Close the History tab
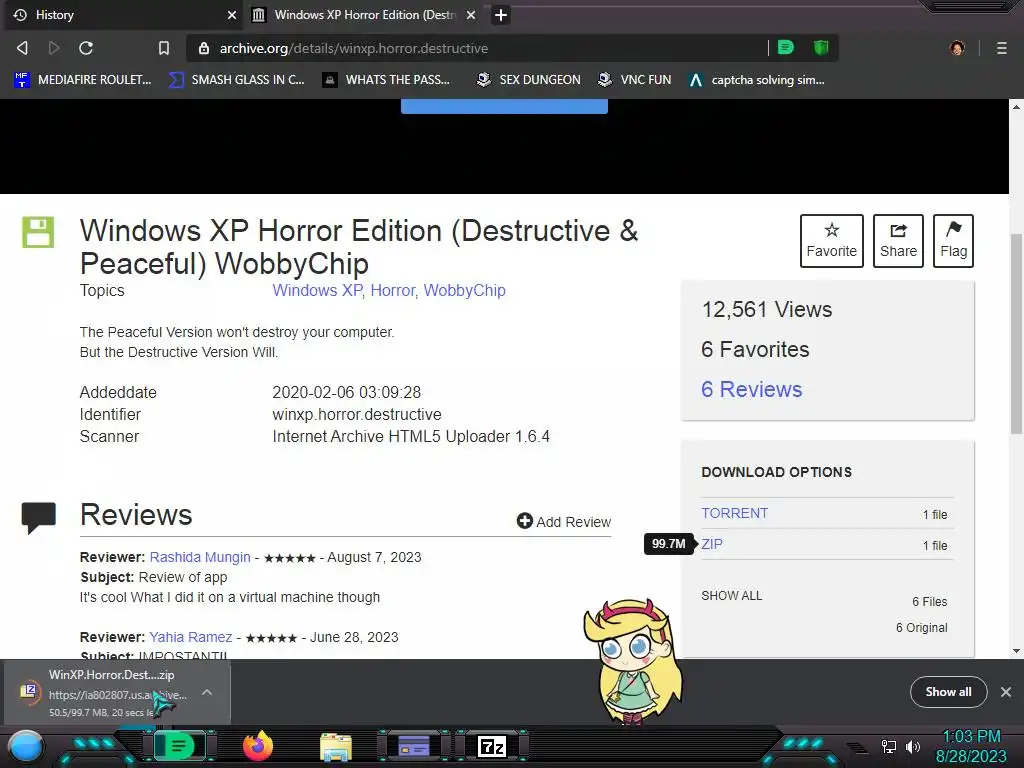 (232, 15)
